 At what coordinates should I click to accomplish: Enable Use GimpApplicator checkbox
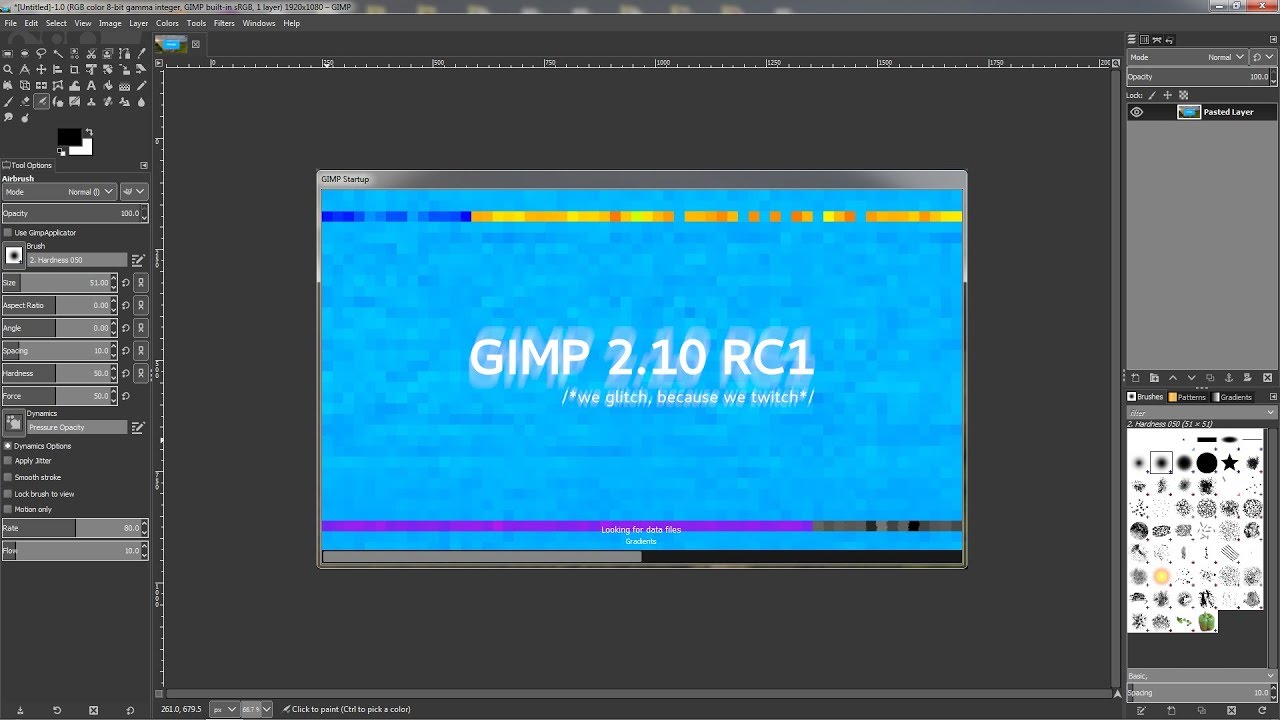(8, 233)
